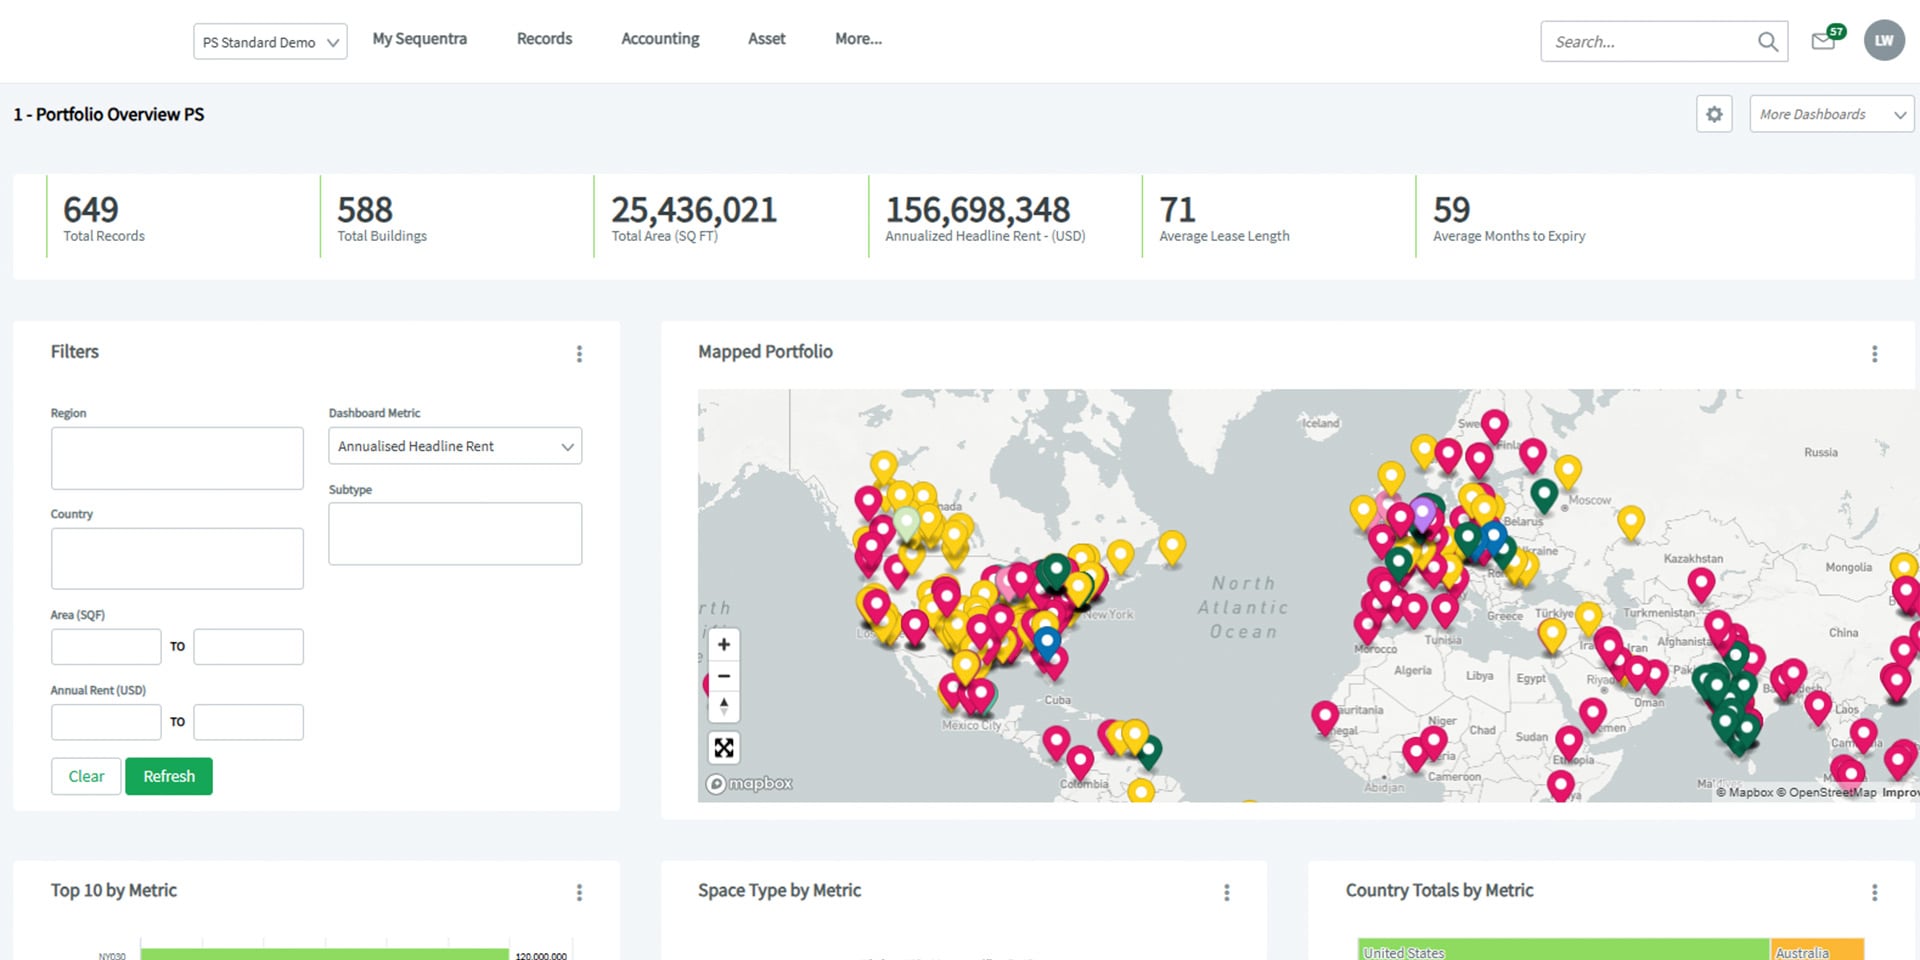The height and width of the screenshot is (960, 1920).
Task: Toggle map fullscreen view
Action: (724, 748)
